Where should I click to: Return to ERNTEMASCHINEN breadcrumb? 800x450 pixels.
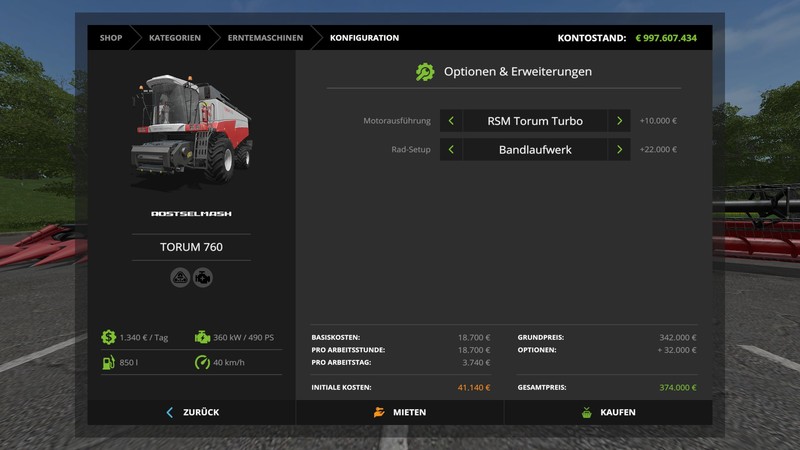(263, 38)
